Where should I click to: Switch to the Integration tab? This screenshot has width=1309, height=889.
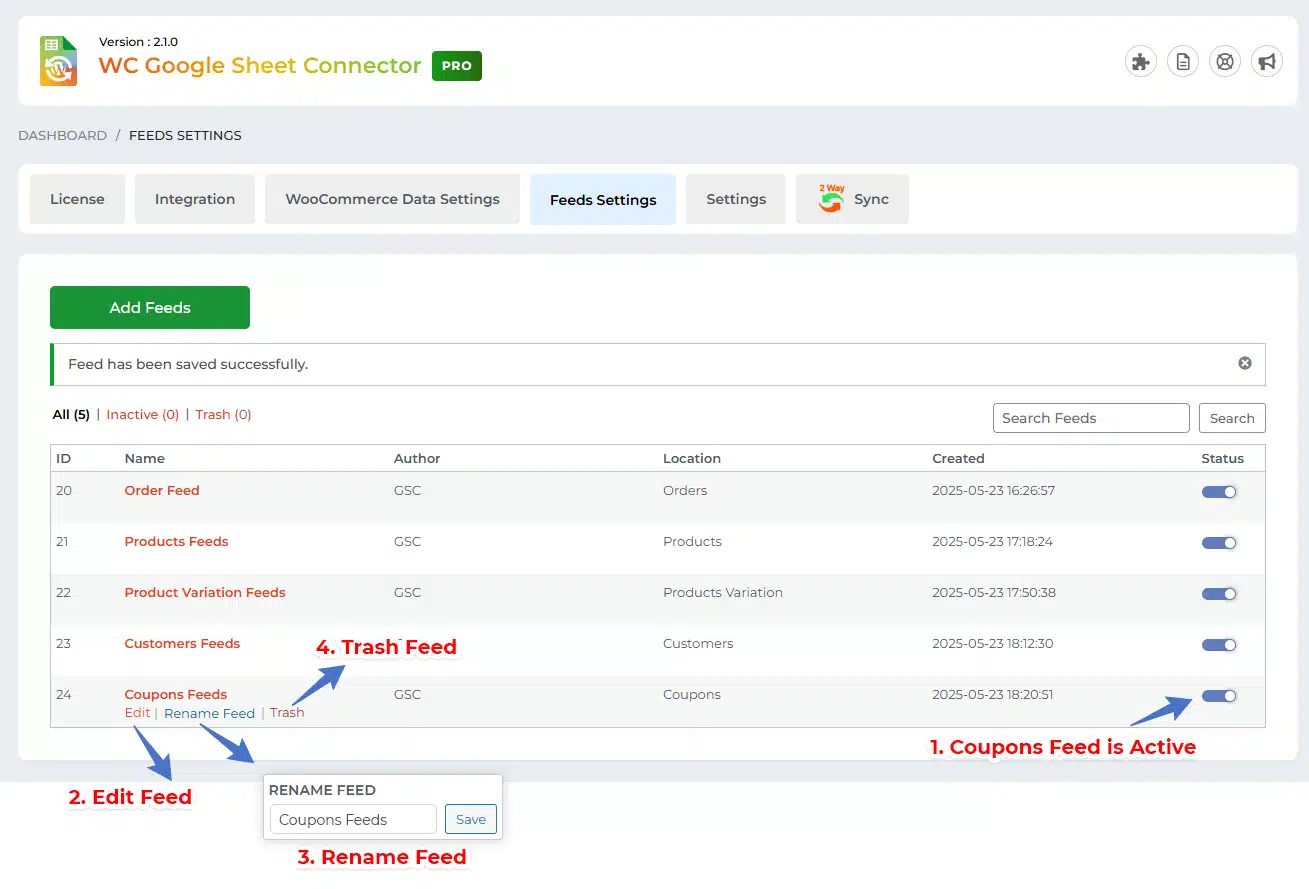point(195,199)
